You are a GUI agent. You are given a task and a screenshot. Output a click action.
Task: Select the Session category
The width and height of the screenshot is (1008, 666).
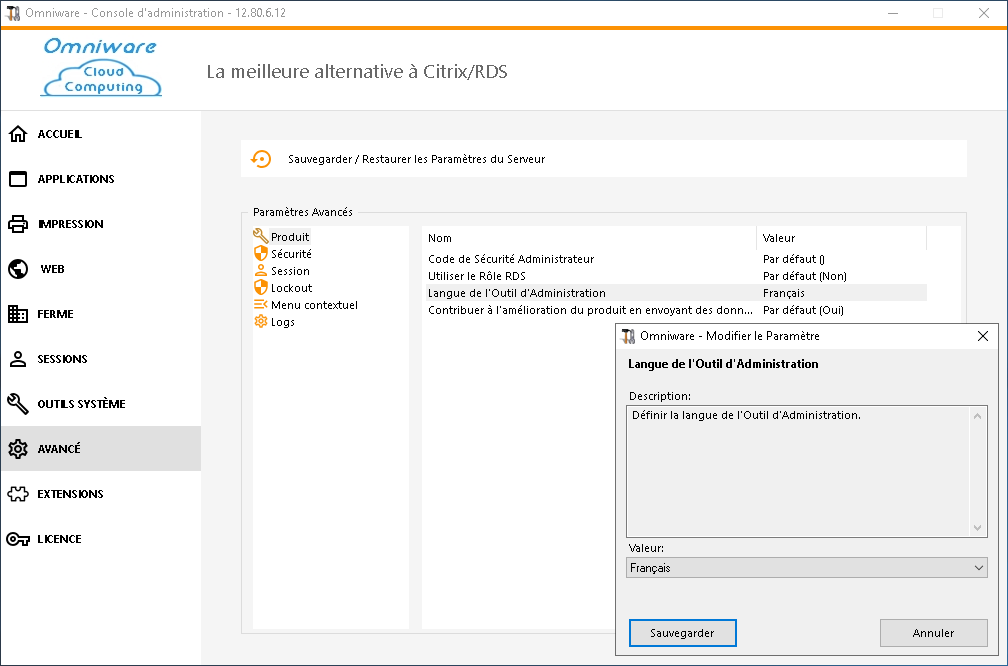(x=290, y=271)
